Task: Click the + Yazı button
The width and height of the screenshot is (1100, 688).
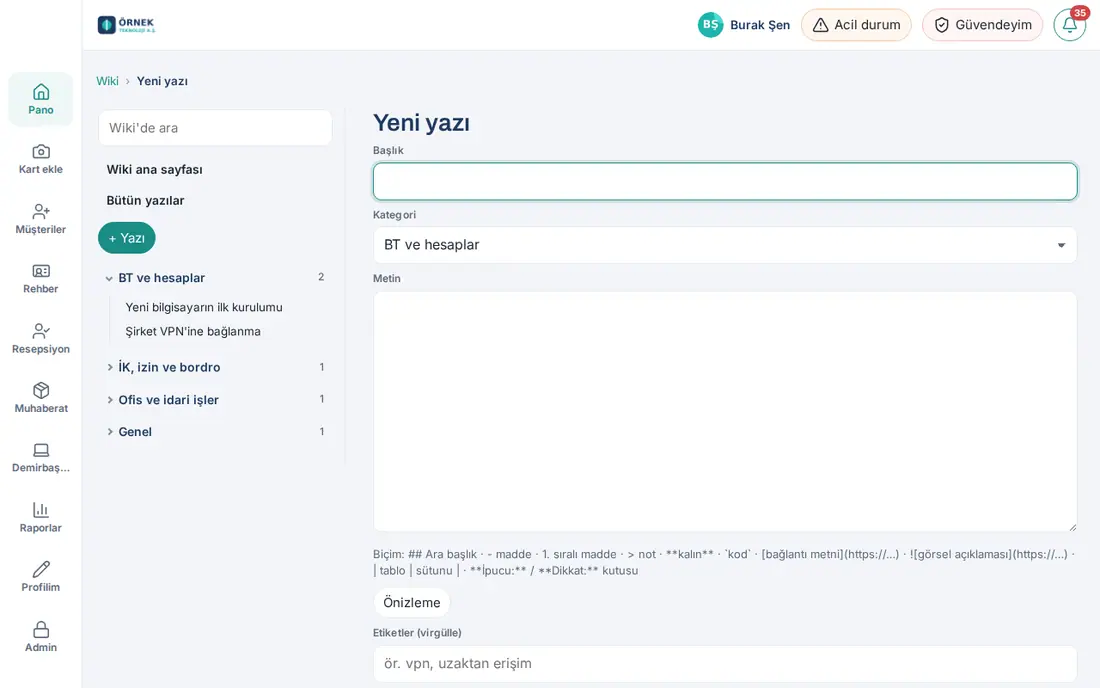Action: pyautogui.click(x=126, y=238)
